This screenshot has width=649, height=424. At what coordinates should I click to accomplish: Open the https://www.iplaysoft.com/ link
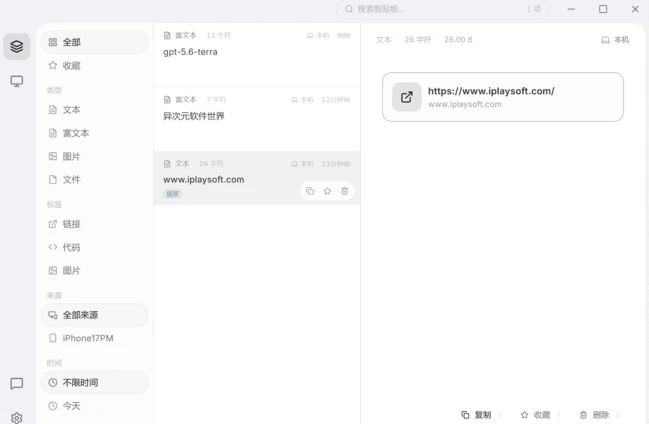pos(491,91)
